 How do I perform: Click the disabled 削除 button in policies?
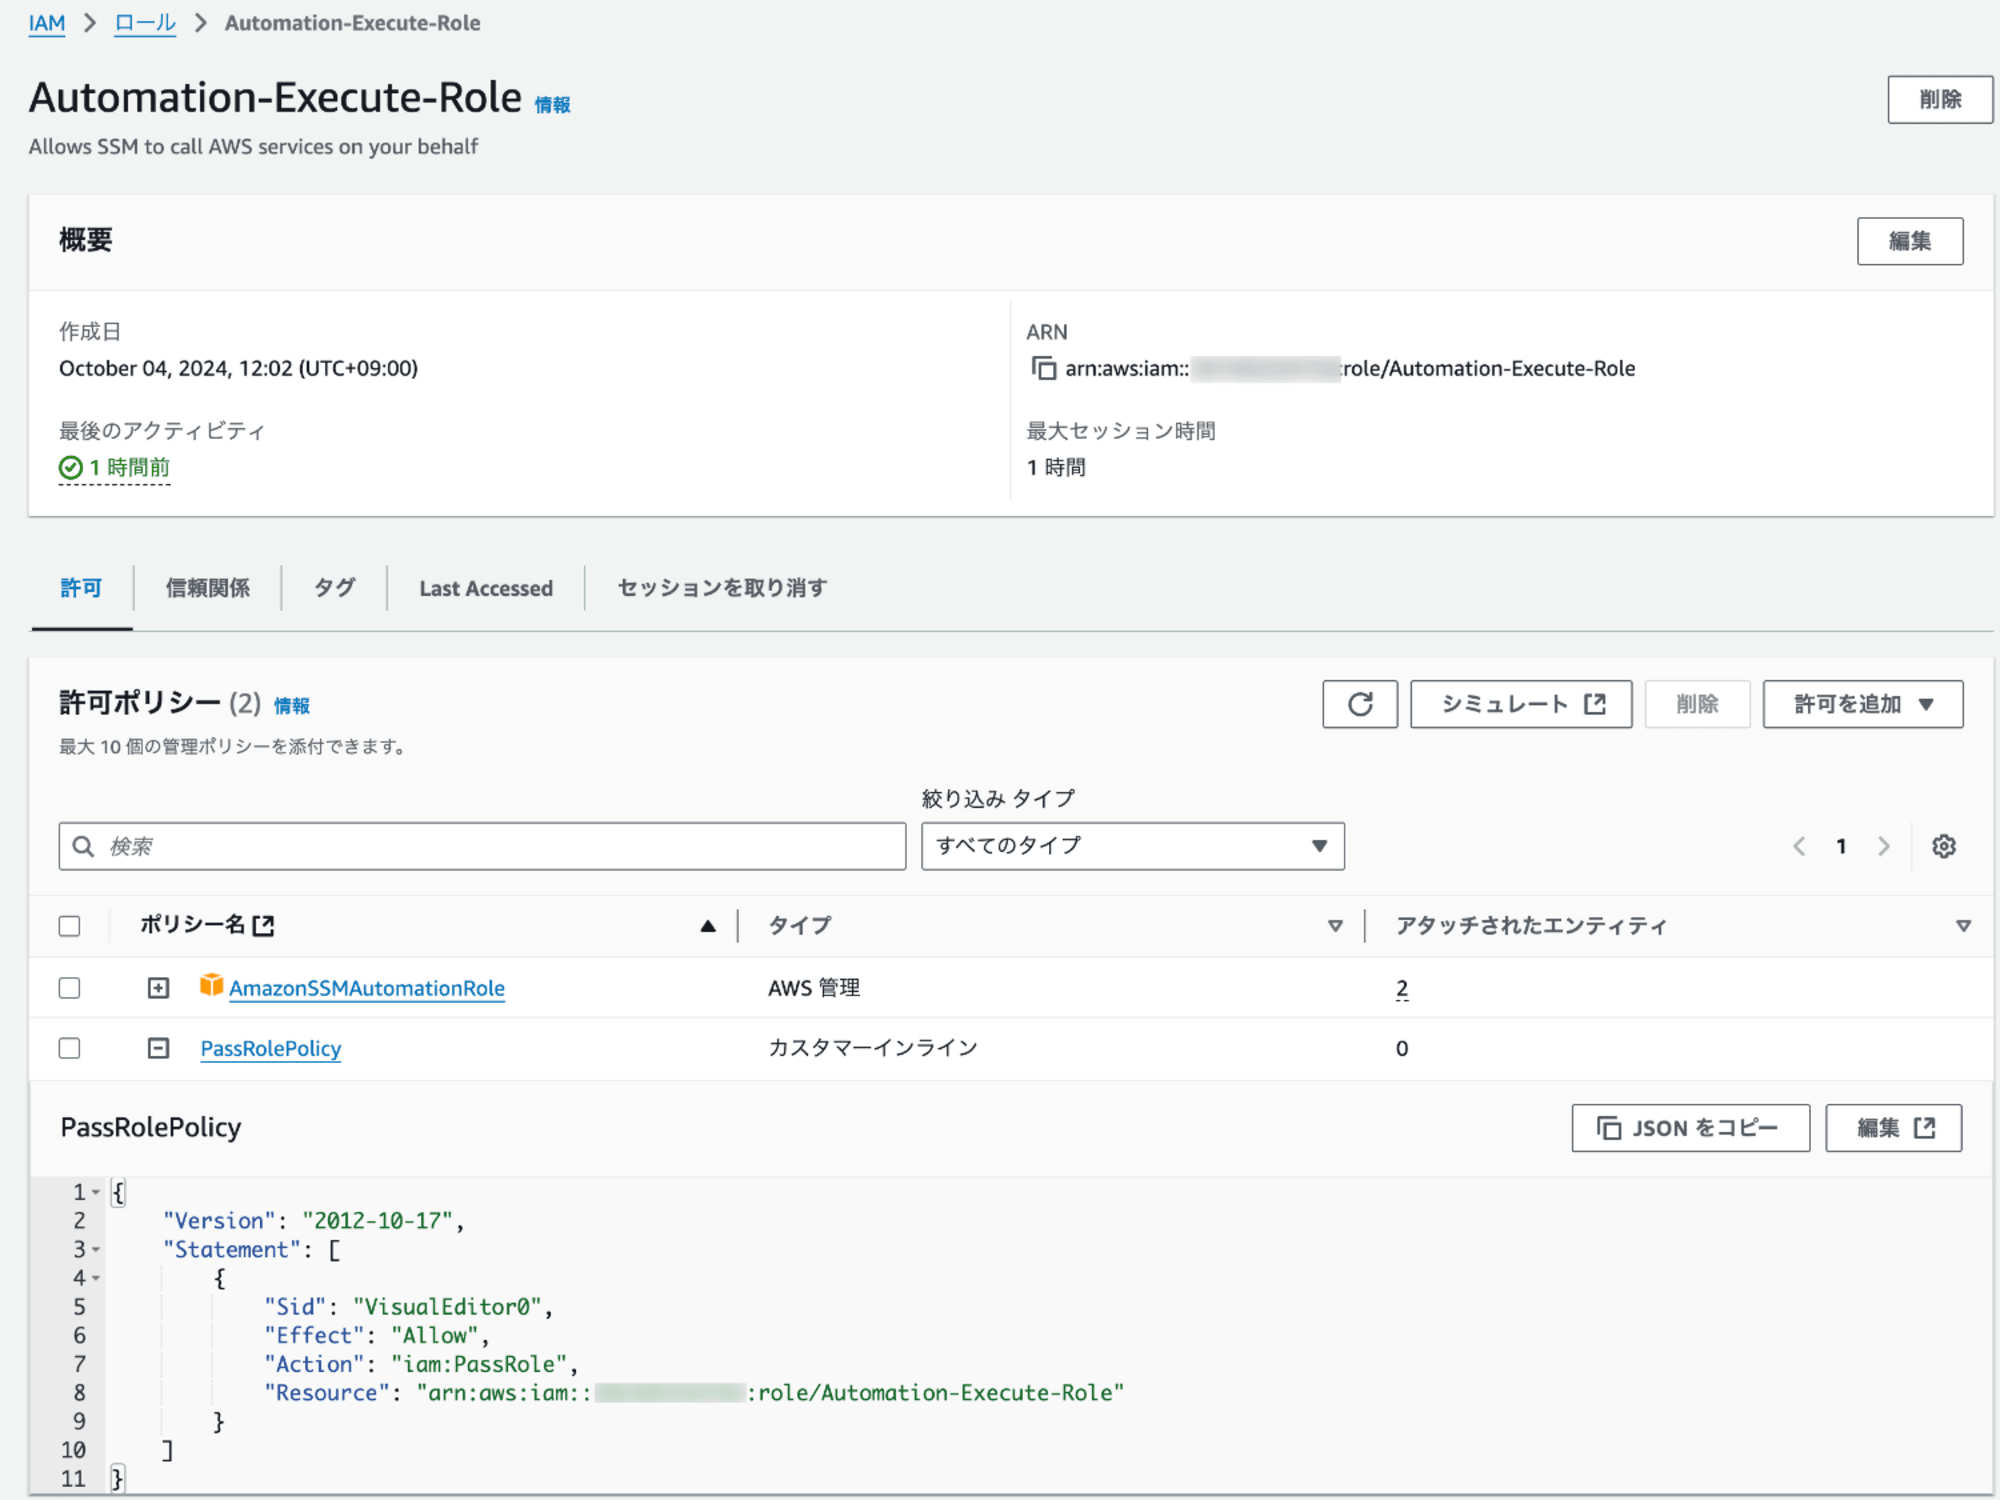pyautogui.click(x=1697, y=704)
